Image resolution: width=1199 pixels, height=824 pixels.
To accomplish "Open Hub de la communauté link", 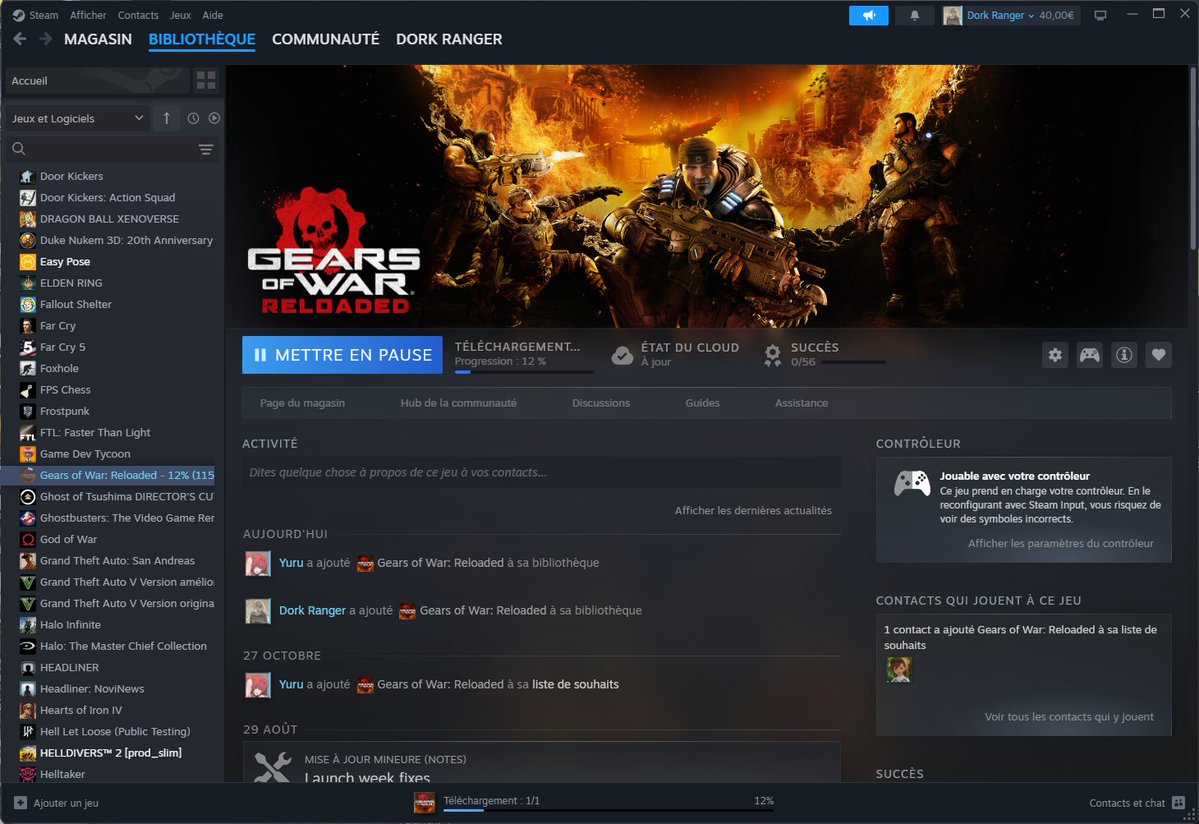I will click(x=459, y=403).
